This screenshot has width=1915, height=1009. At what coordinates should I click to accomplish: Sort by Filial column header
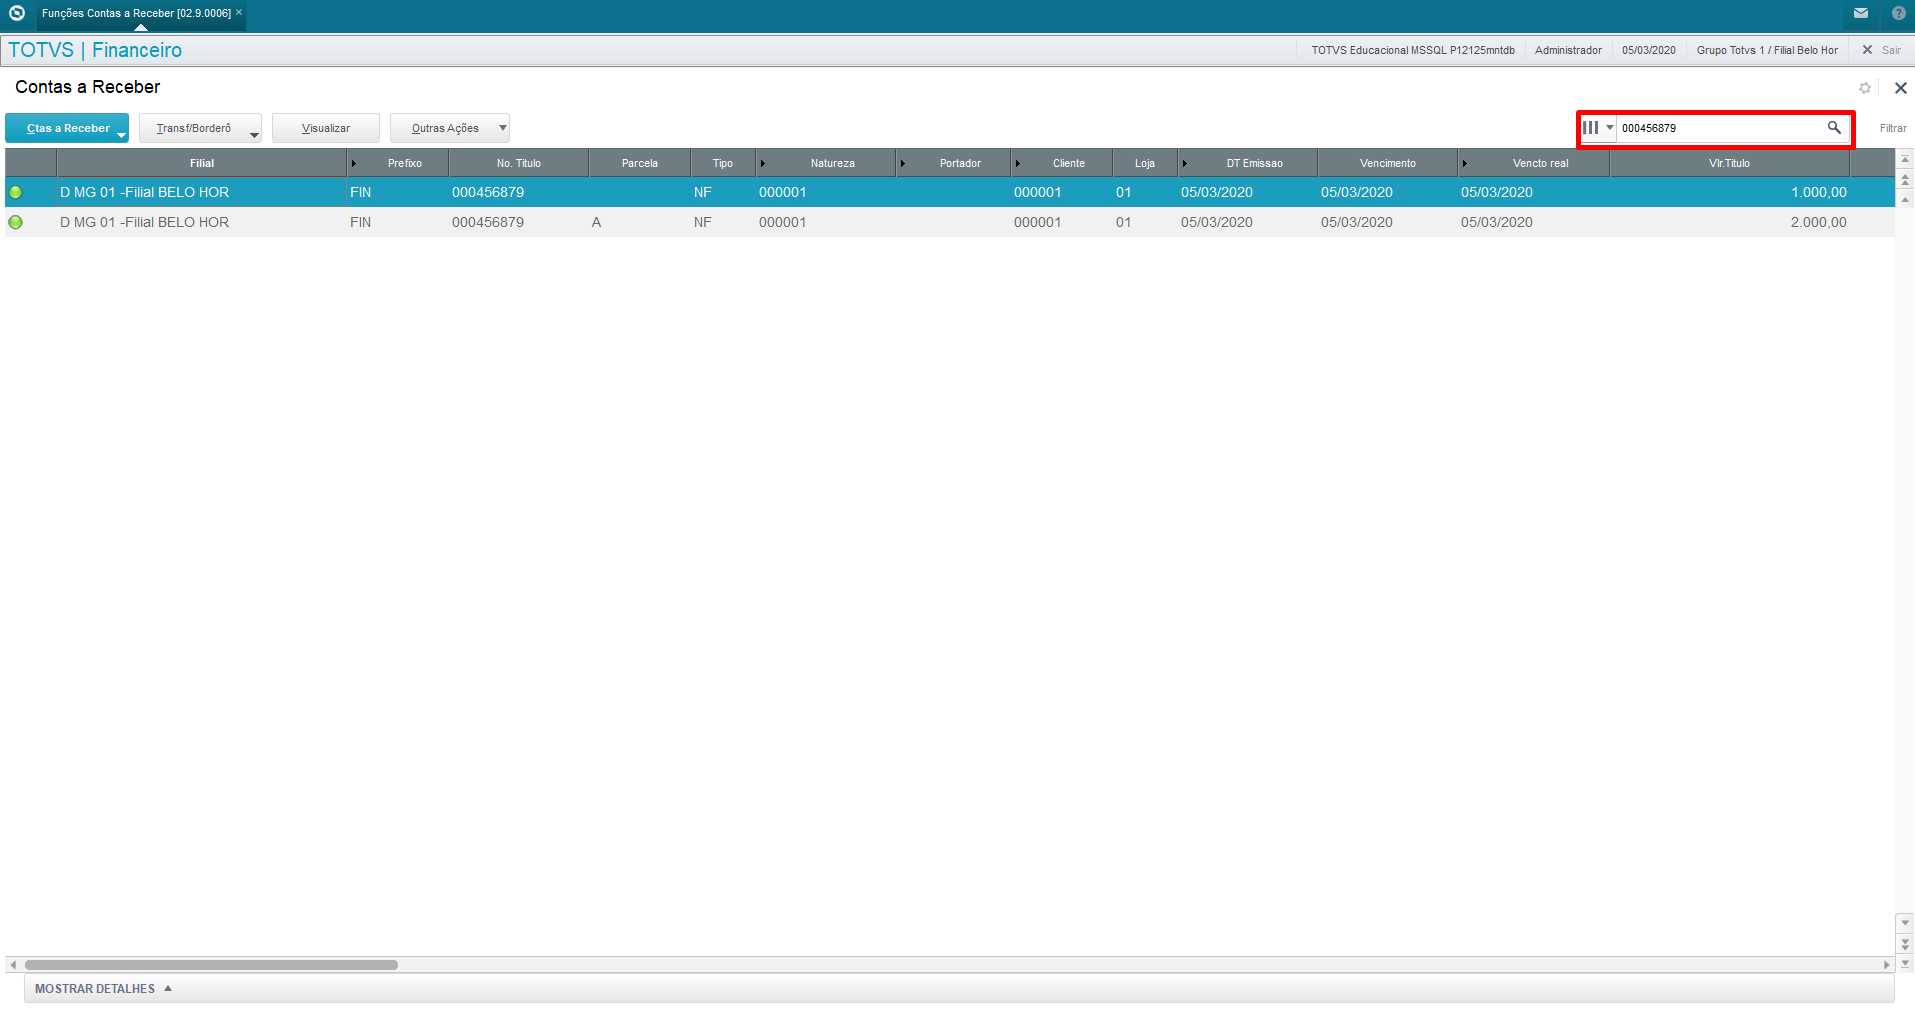202,163
